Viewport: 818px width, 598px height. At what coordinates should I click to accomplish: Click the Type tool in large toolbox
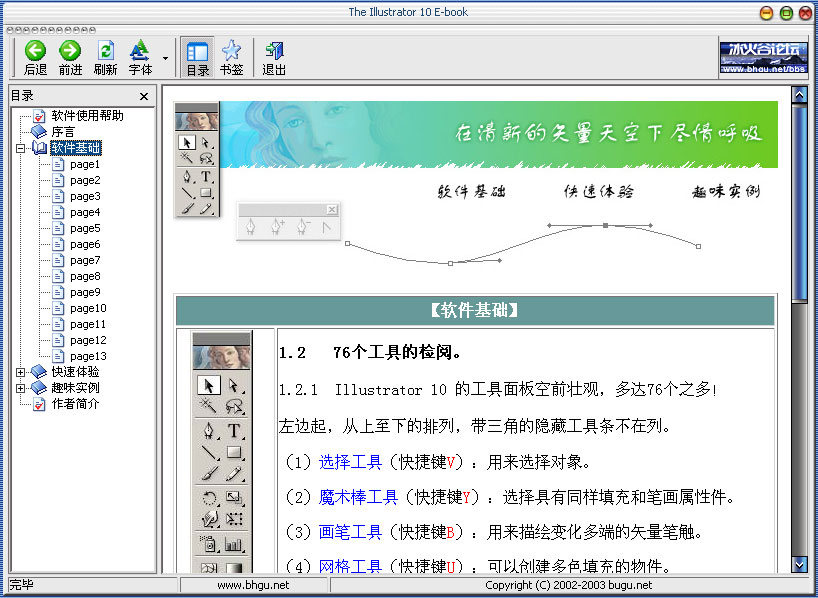(234, 431)
